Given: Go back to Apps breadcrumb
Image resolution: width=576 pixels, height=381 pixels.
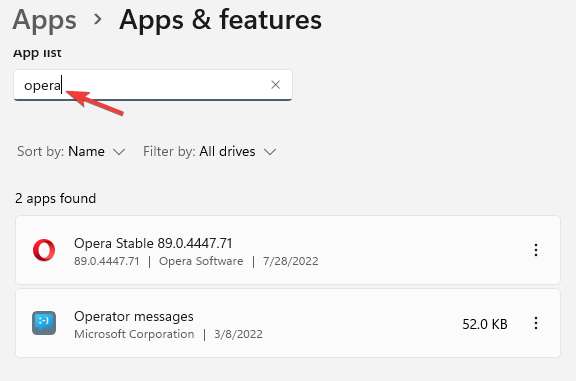Looking at the screenshot, I should [x=44, y=19].
